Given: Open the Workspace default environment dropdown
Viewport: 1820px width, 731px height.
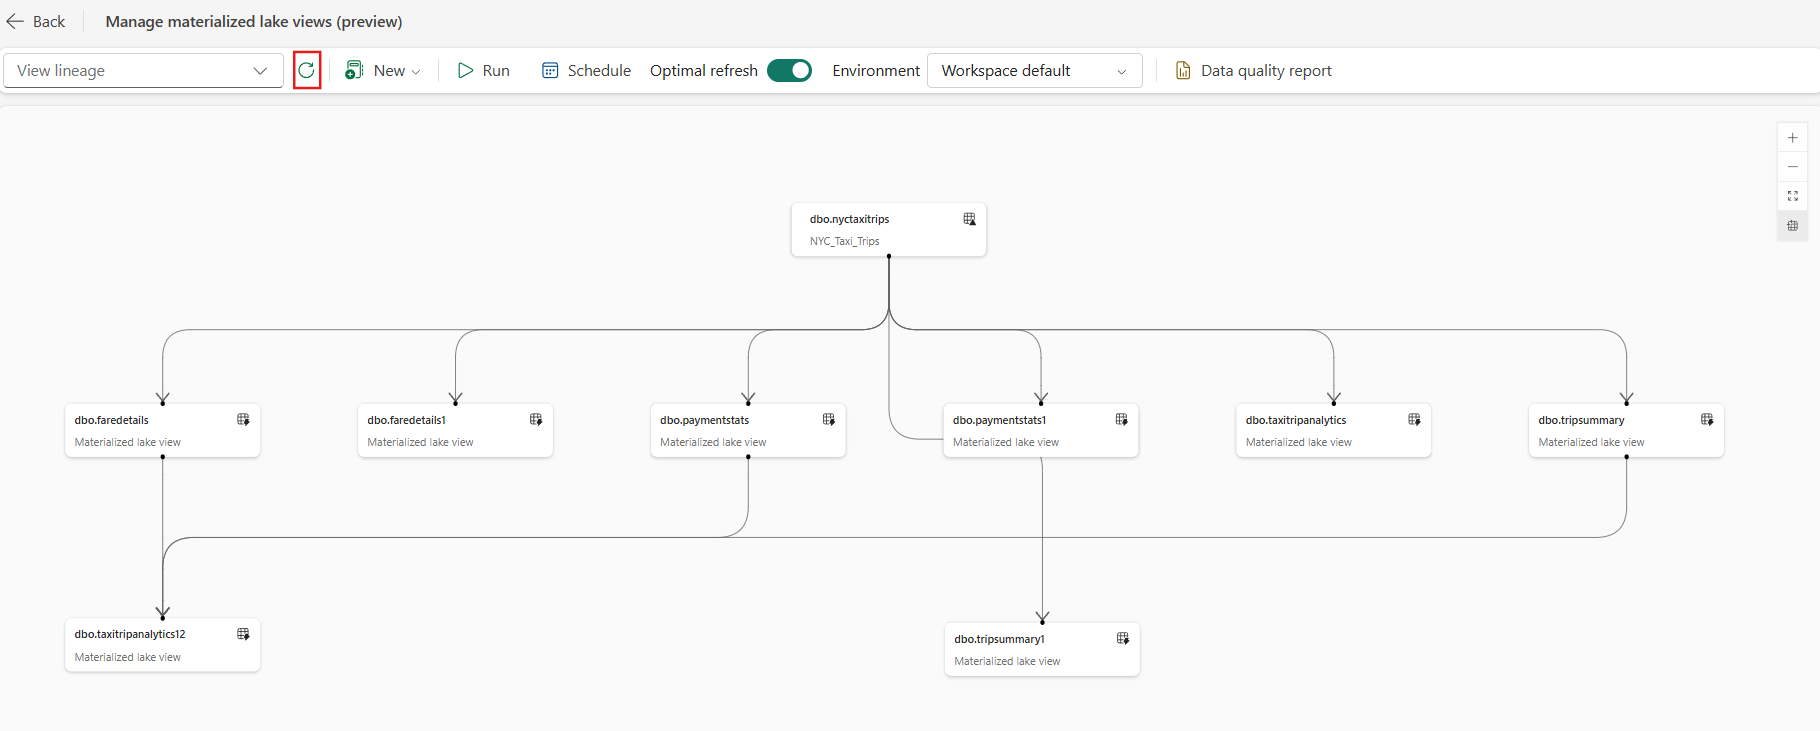Looking at the screenshot, I should pos(1034,70).
